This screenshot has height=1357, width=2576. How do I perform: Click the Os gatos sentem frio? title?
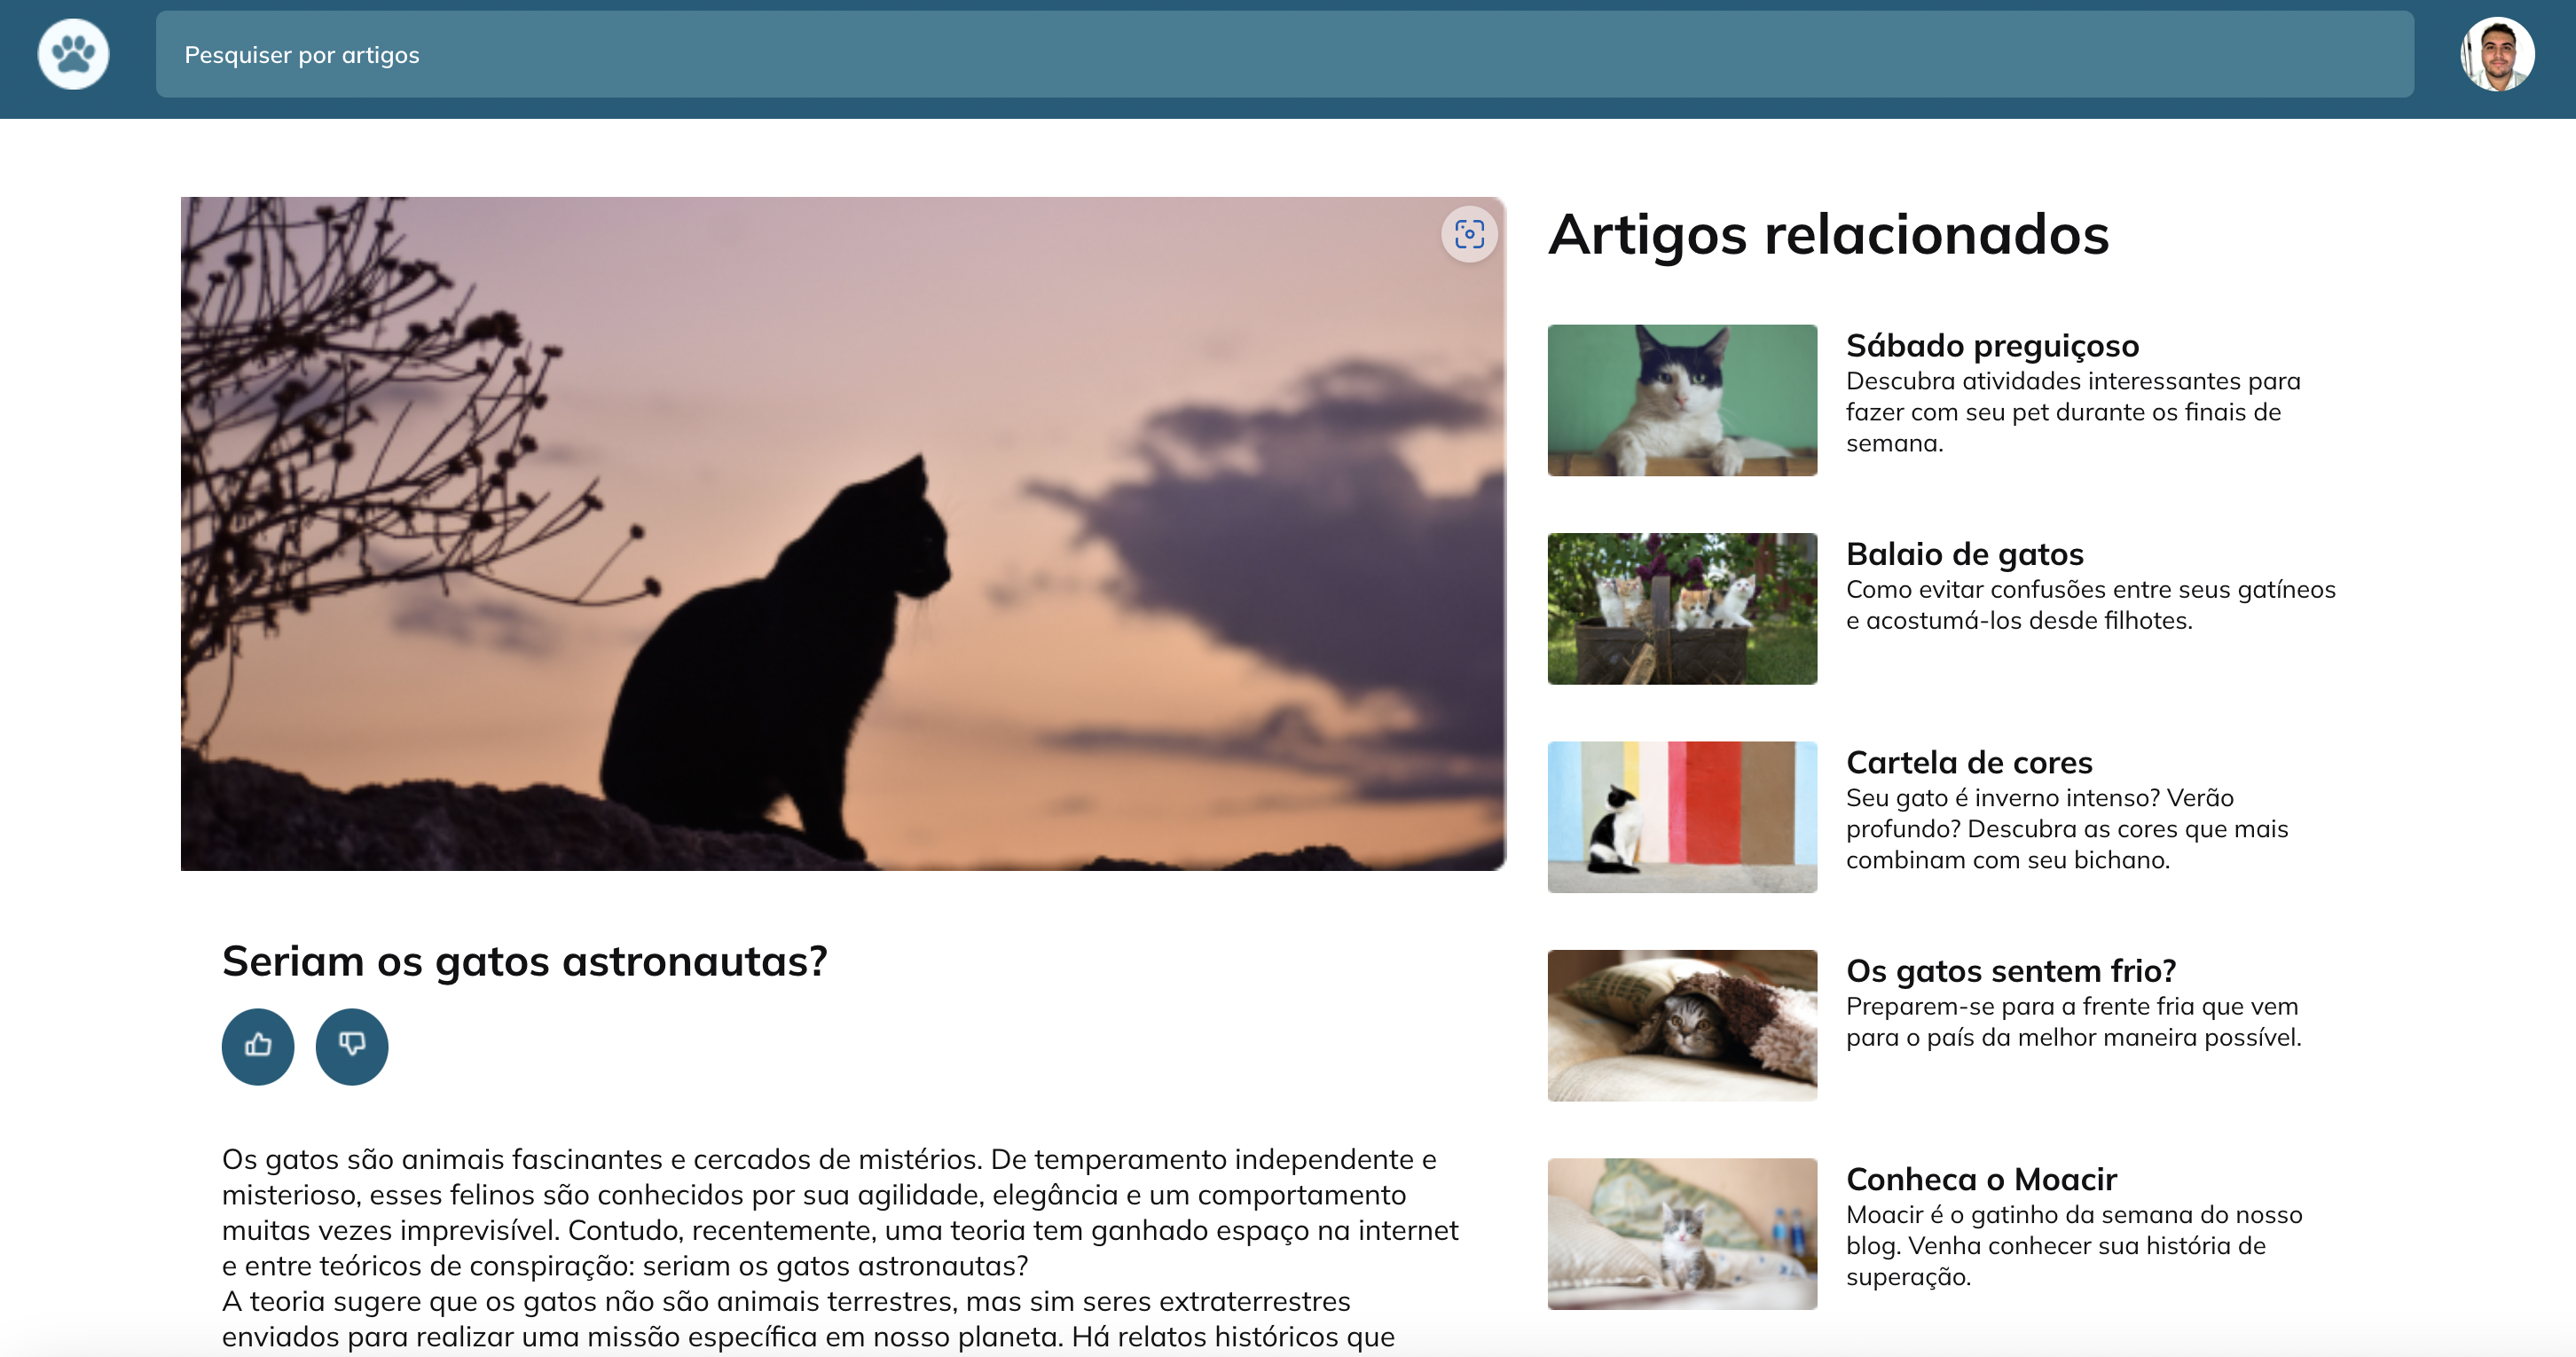(x=2010, y=970)
